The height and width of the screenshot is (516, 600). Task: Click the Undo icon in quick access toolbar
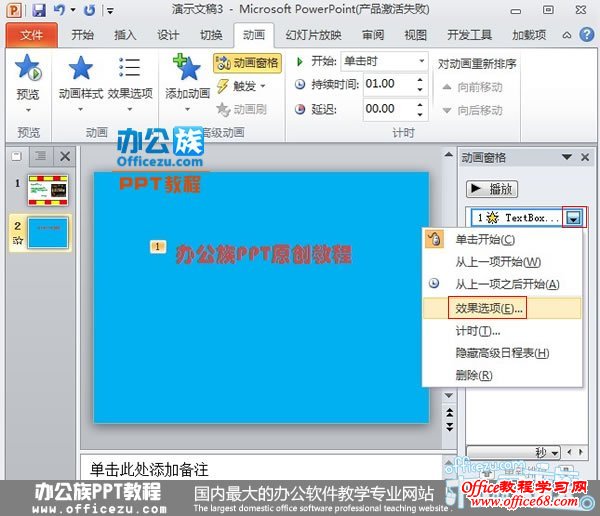[x=59, y=10]
